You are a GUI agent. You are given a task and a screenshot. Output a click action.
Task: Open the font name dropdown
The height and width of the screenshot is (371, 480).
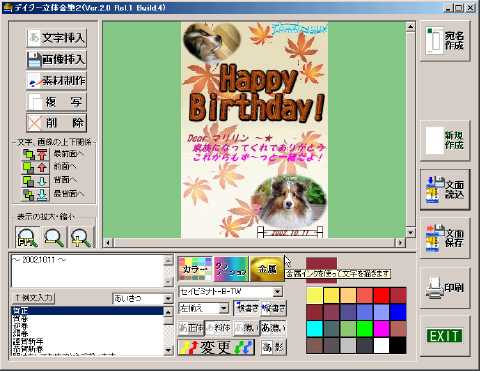[277, 292]
